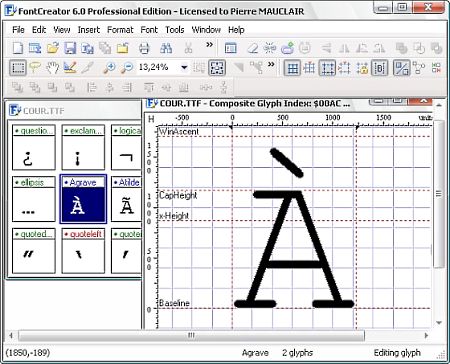Open the zoom percentage dropdown arrow

184,68
